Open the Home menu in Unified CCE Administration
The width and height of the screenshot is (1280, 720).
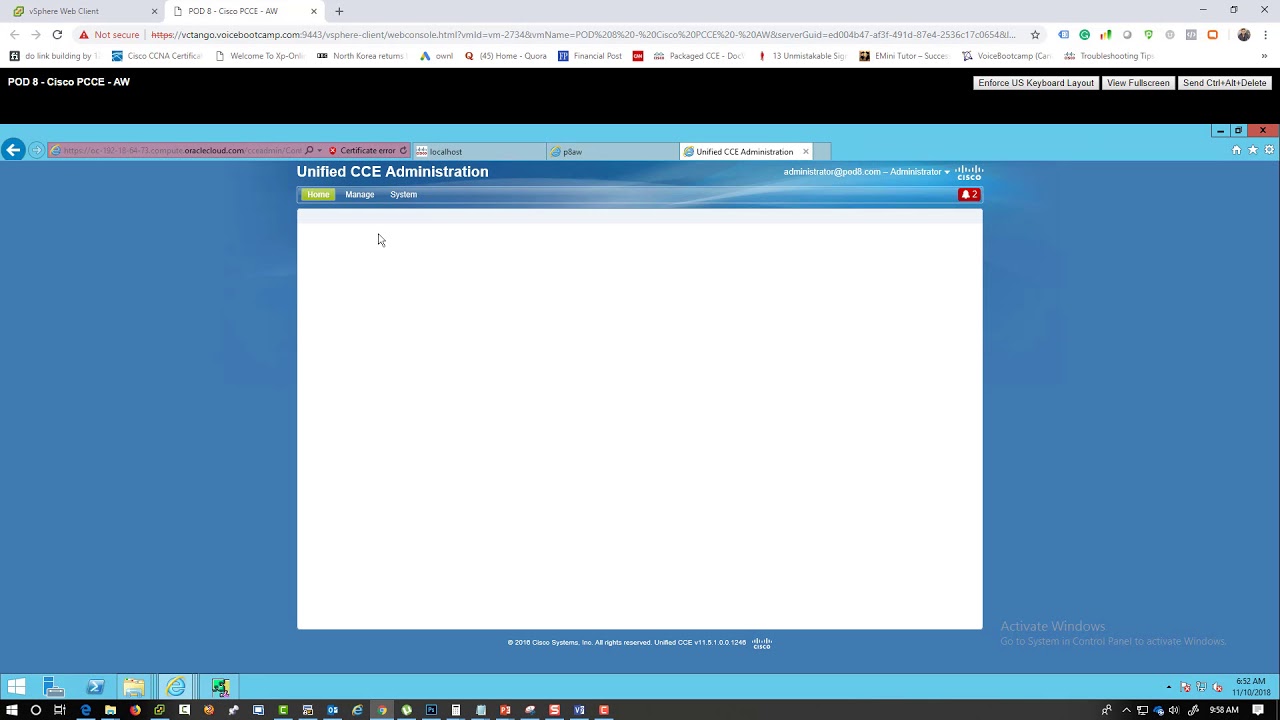[x=318, y=195]
